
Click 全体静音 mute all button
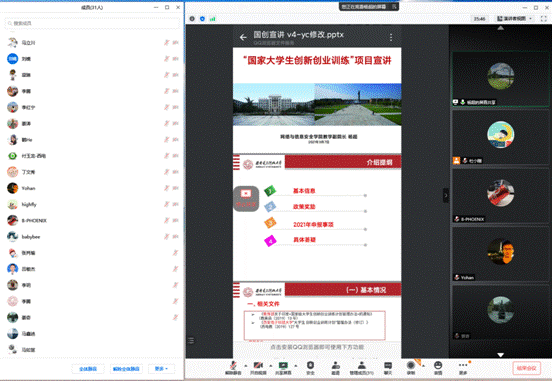pos(88,369)
